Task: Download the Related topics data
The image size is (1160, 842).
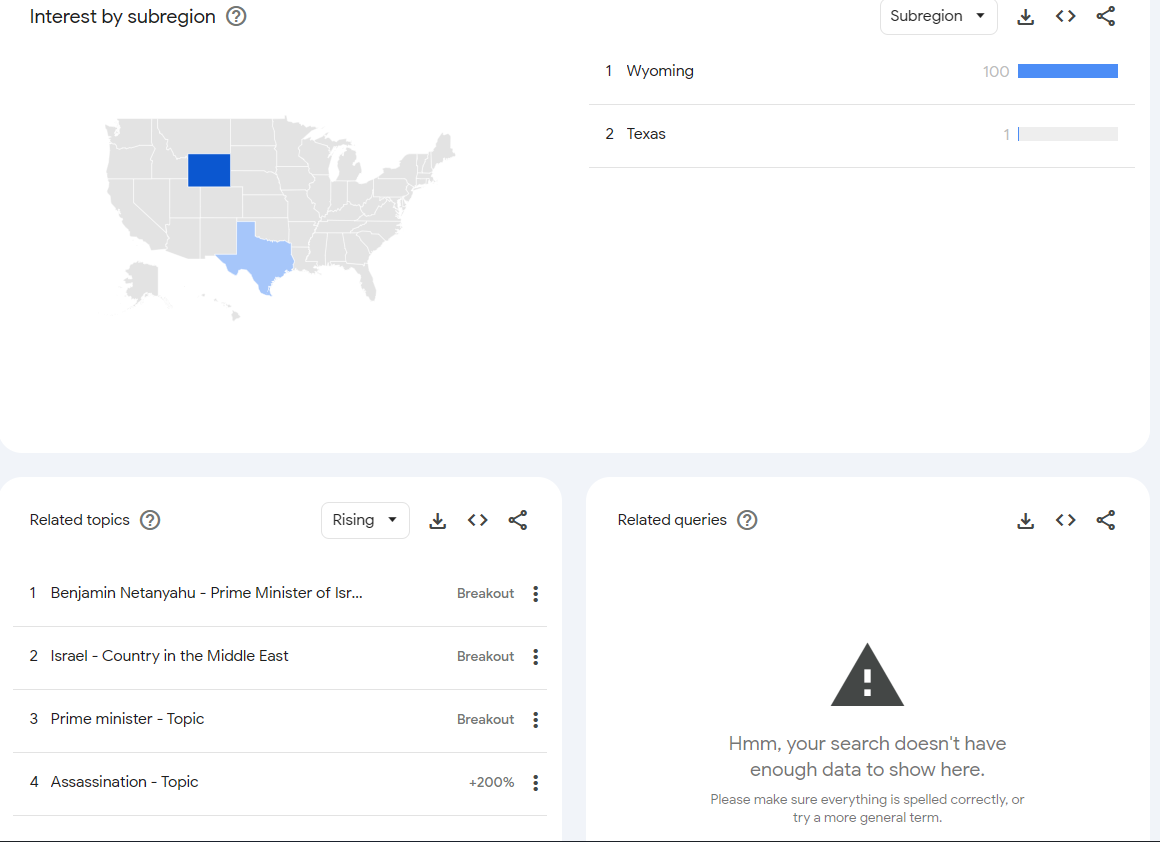Action: click(438, 521)
